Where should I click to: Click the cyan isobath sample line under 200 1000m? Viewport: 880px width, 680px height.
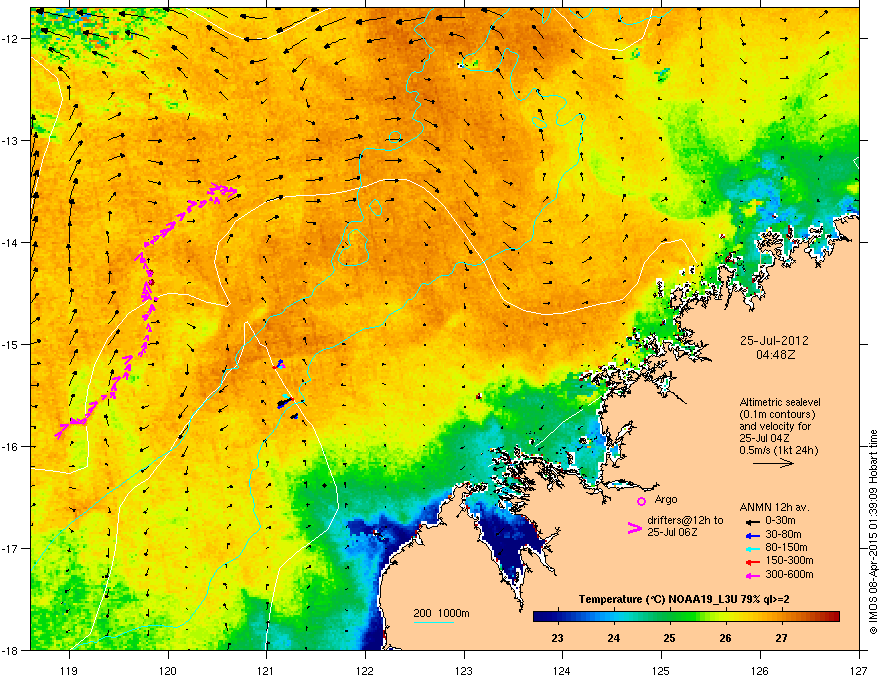tap(433, 622)
